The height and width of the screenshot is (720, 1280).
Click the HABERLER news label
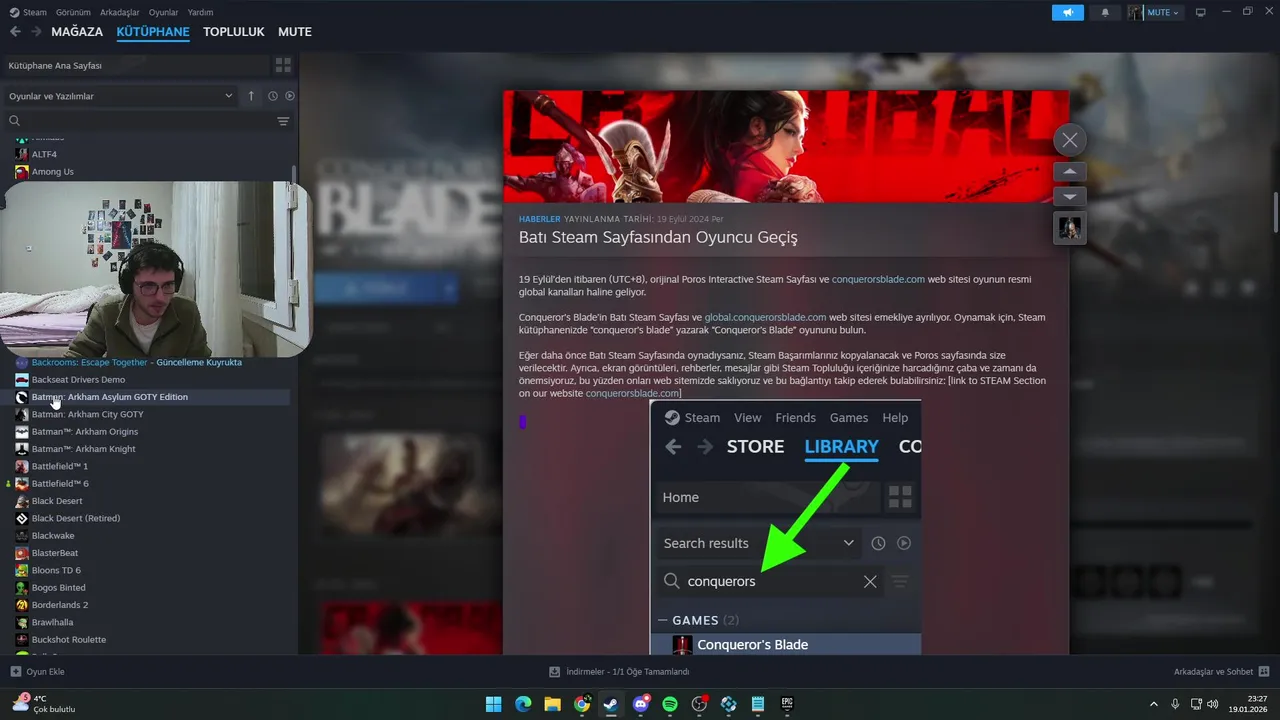pos(539,218)
